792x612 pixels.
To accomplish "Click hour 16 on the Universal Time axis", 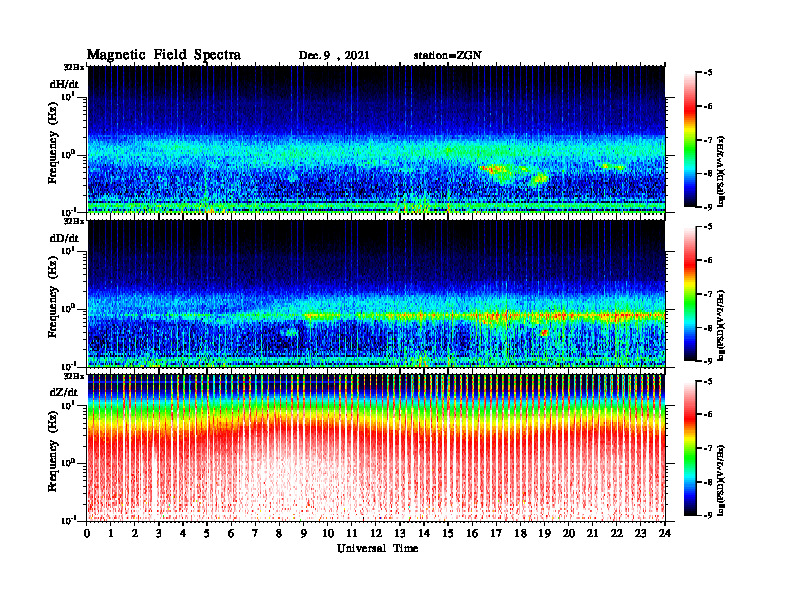I will 472,533.
